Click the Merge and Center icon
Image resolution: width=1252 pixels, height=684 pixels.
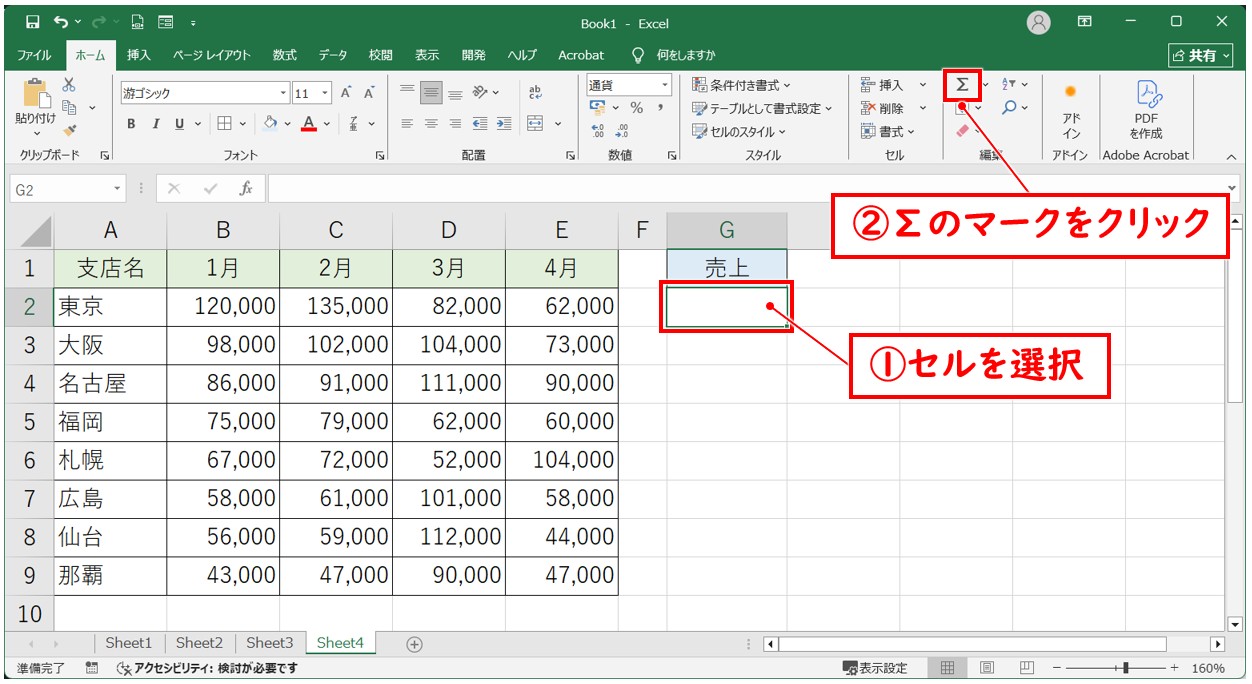point(535,124)
